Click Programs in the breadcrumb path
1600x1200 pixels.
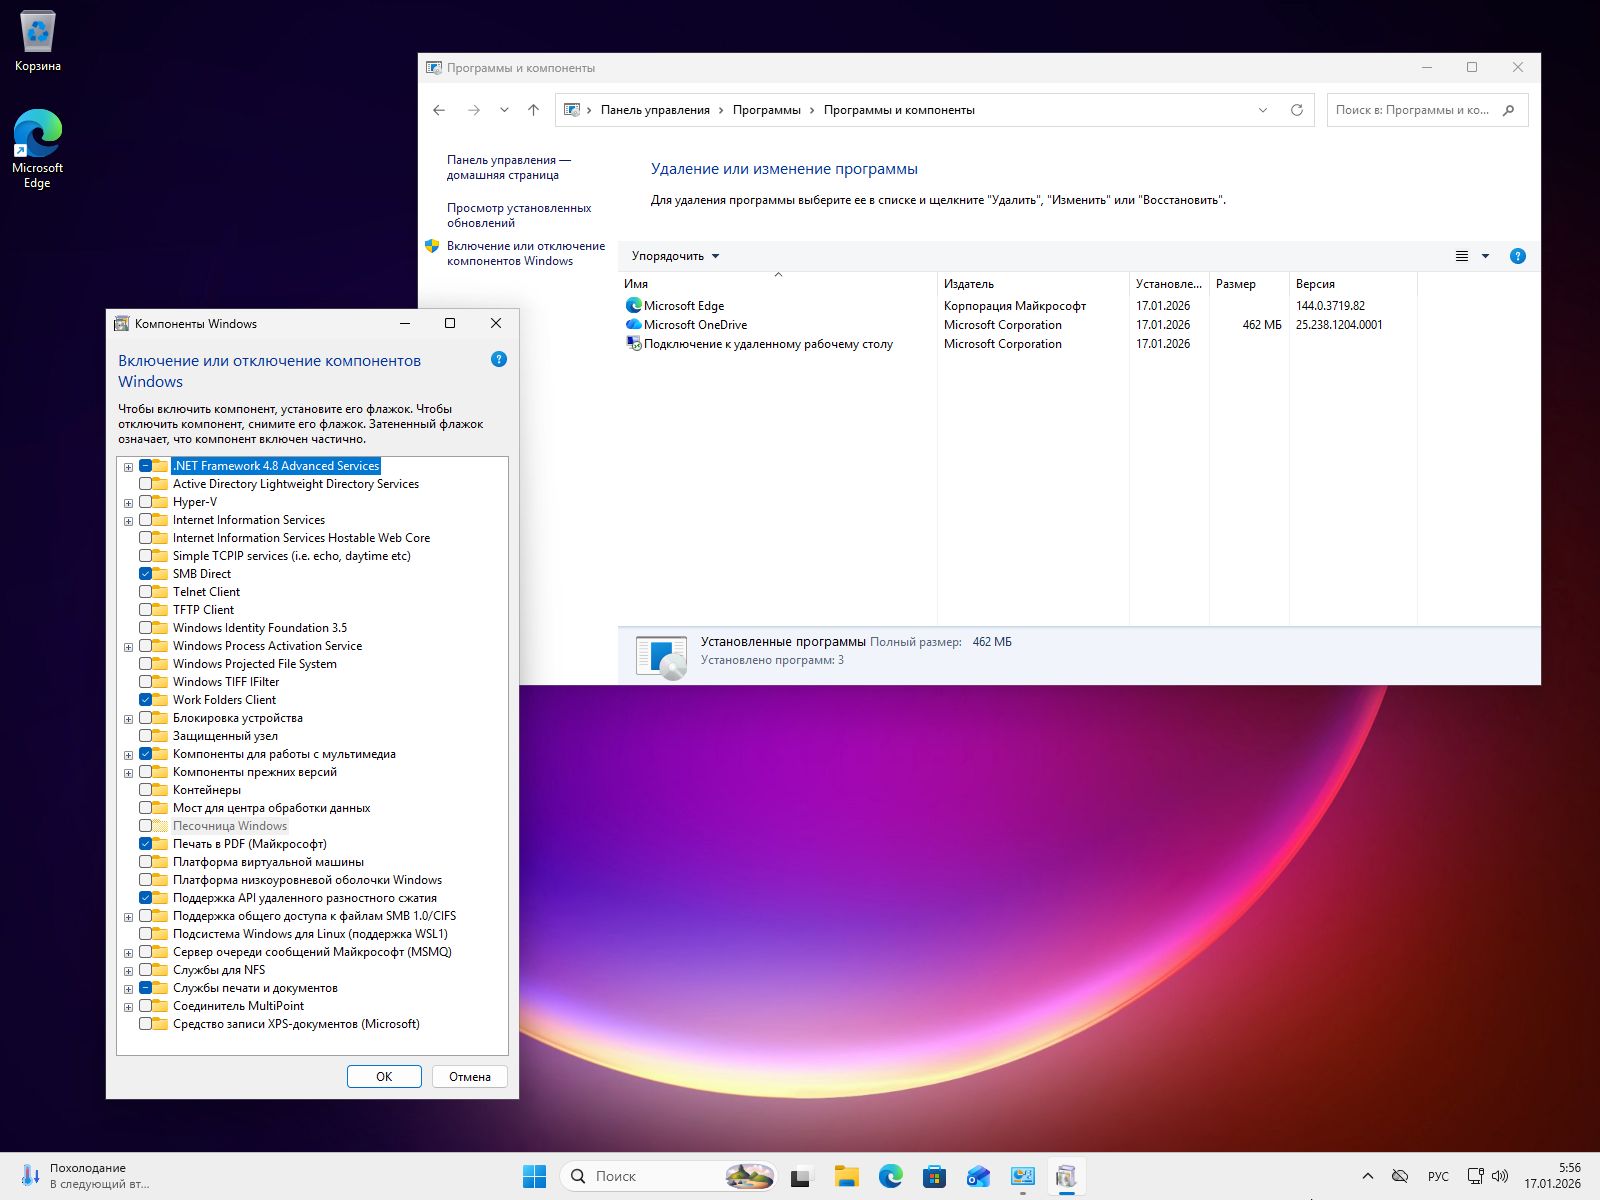tap(766, 110)
